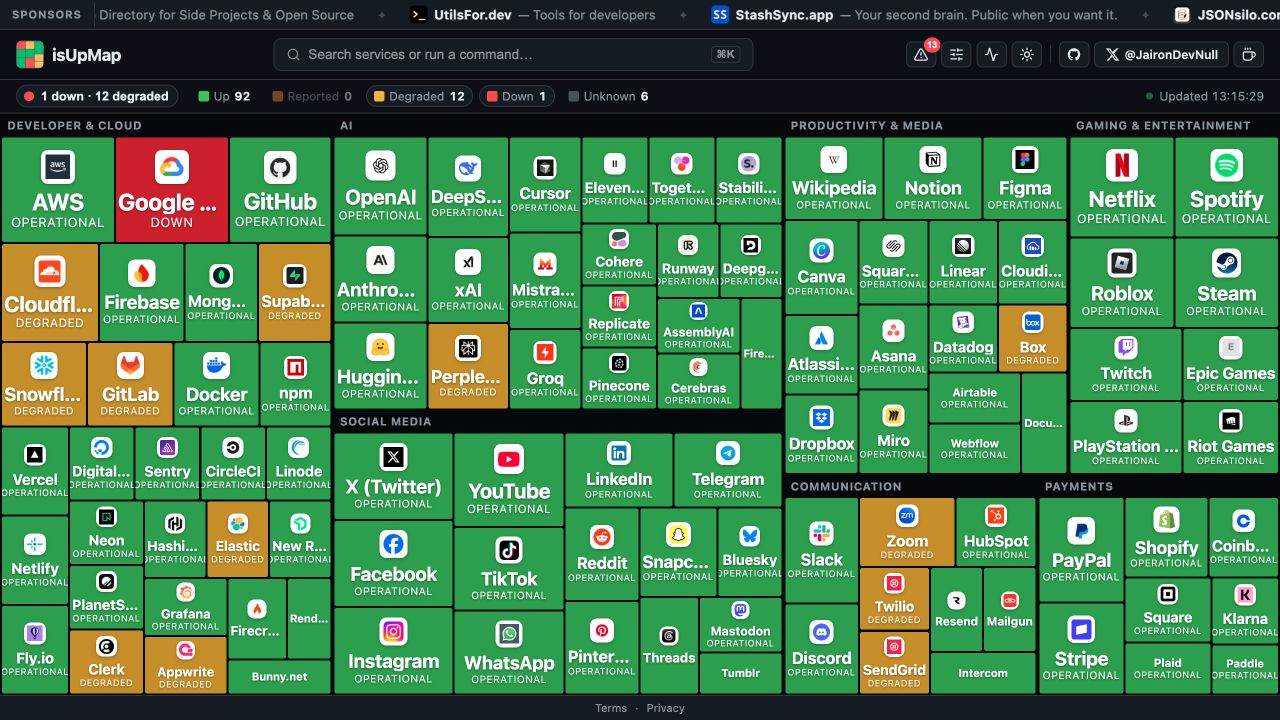Open the @JaironDevNull X profile link
The image size is (1280, 720).
[x=1161, y=55]
